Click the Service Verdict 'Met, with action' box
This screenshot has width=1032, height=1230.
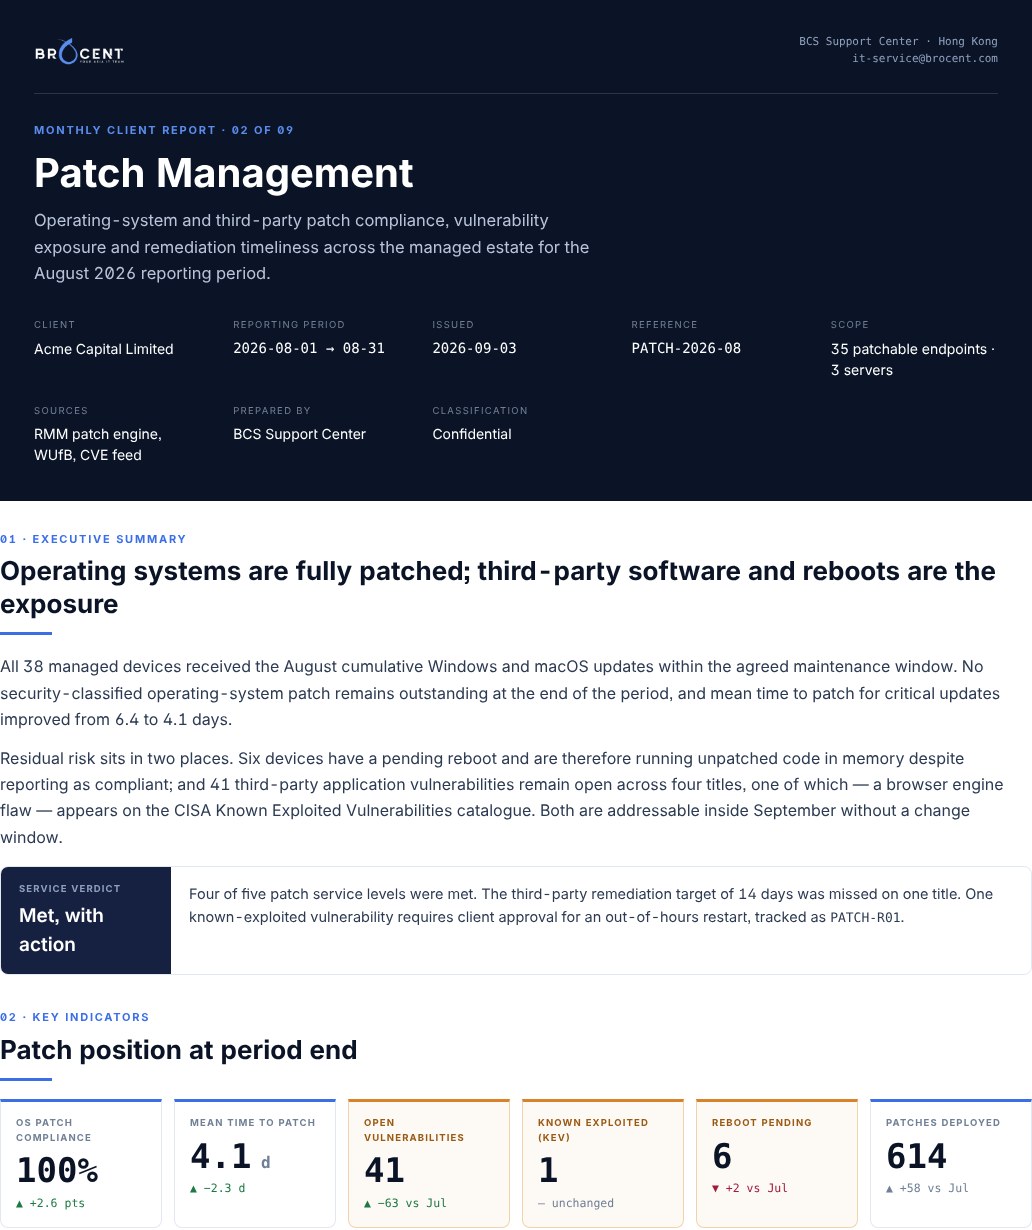coord(86,921)
